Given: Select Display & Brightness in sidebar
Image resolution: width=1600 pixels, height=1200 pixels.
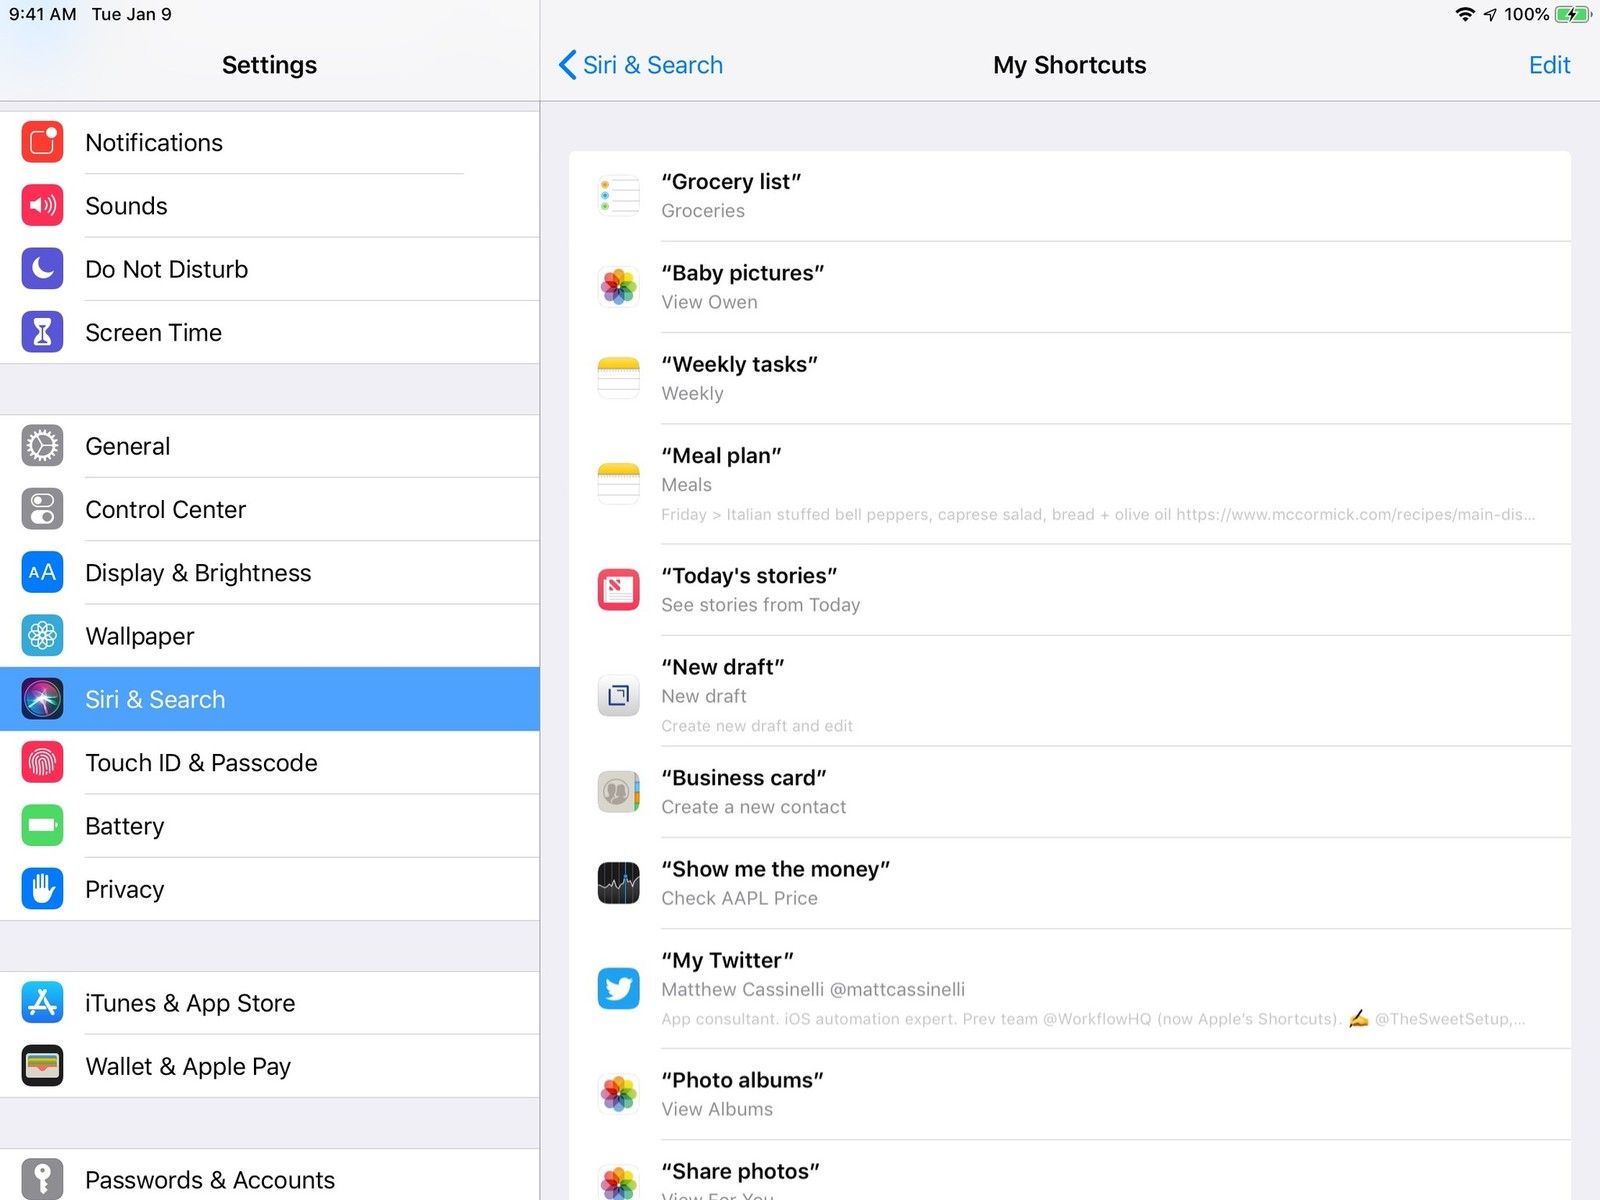Looking at the screenshot, I should point(198,573).
